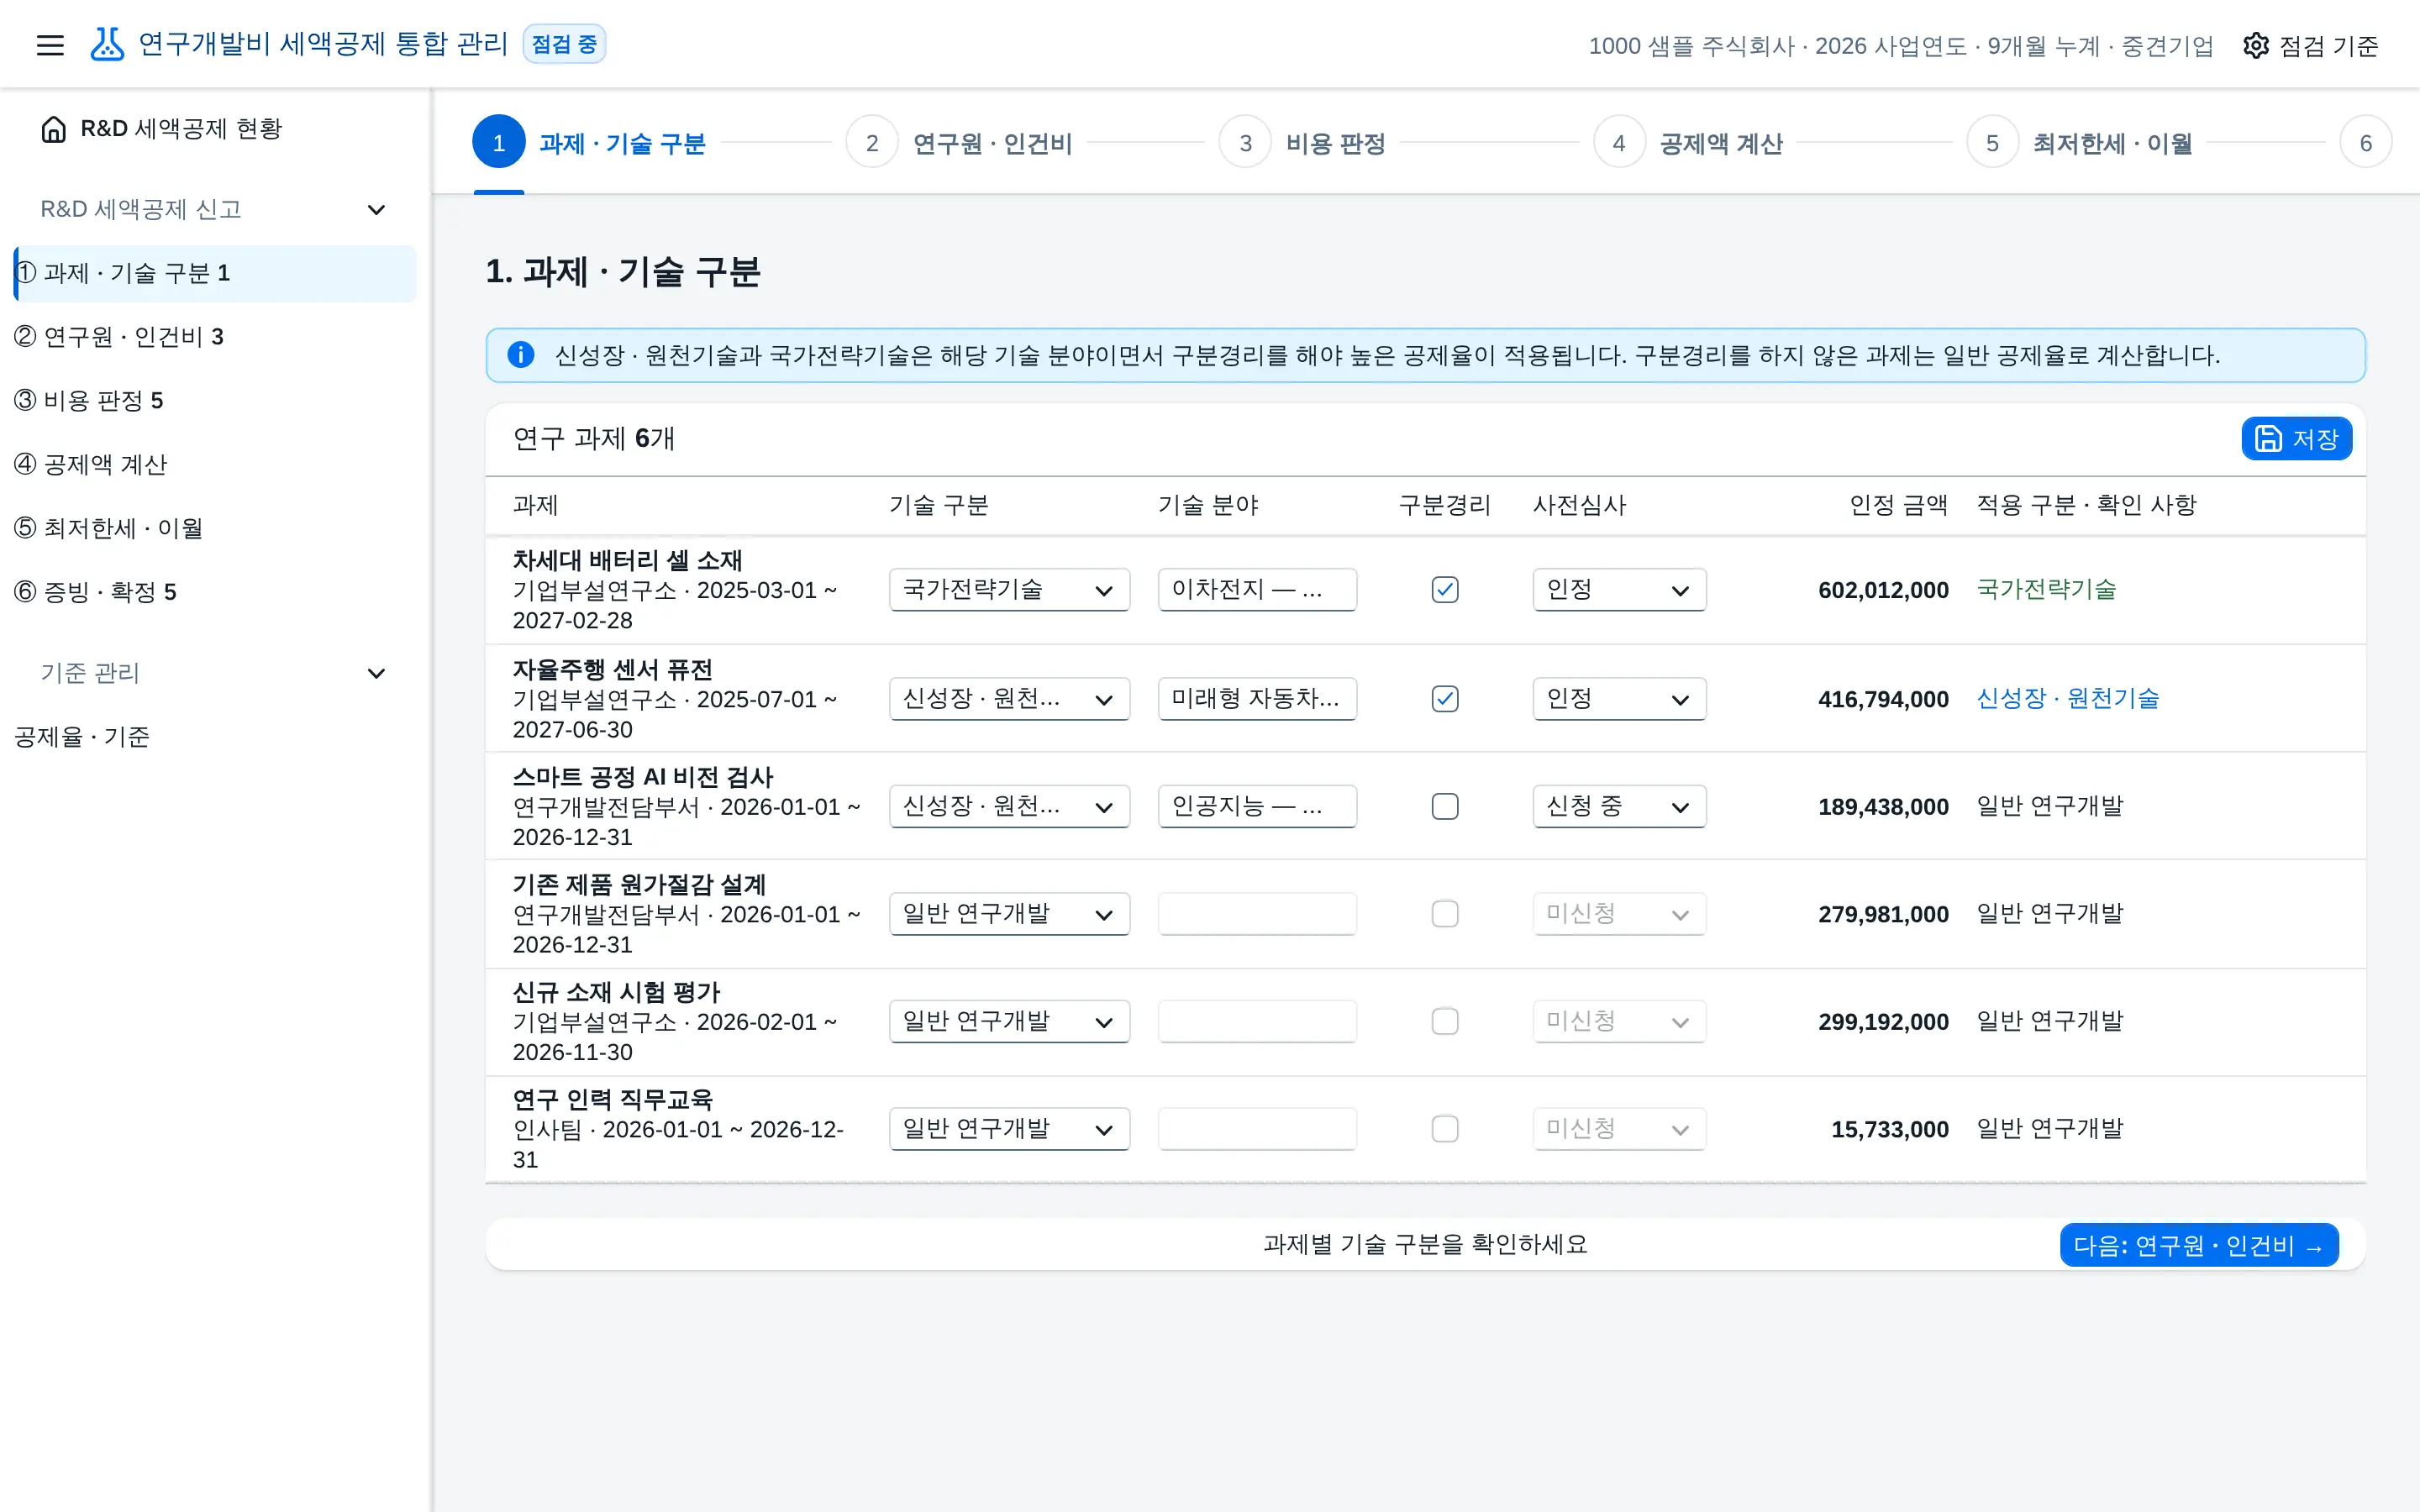Click the 신성장 · 원천기술 status text

[2067, 699]
